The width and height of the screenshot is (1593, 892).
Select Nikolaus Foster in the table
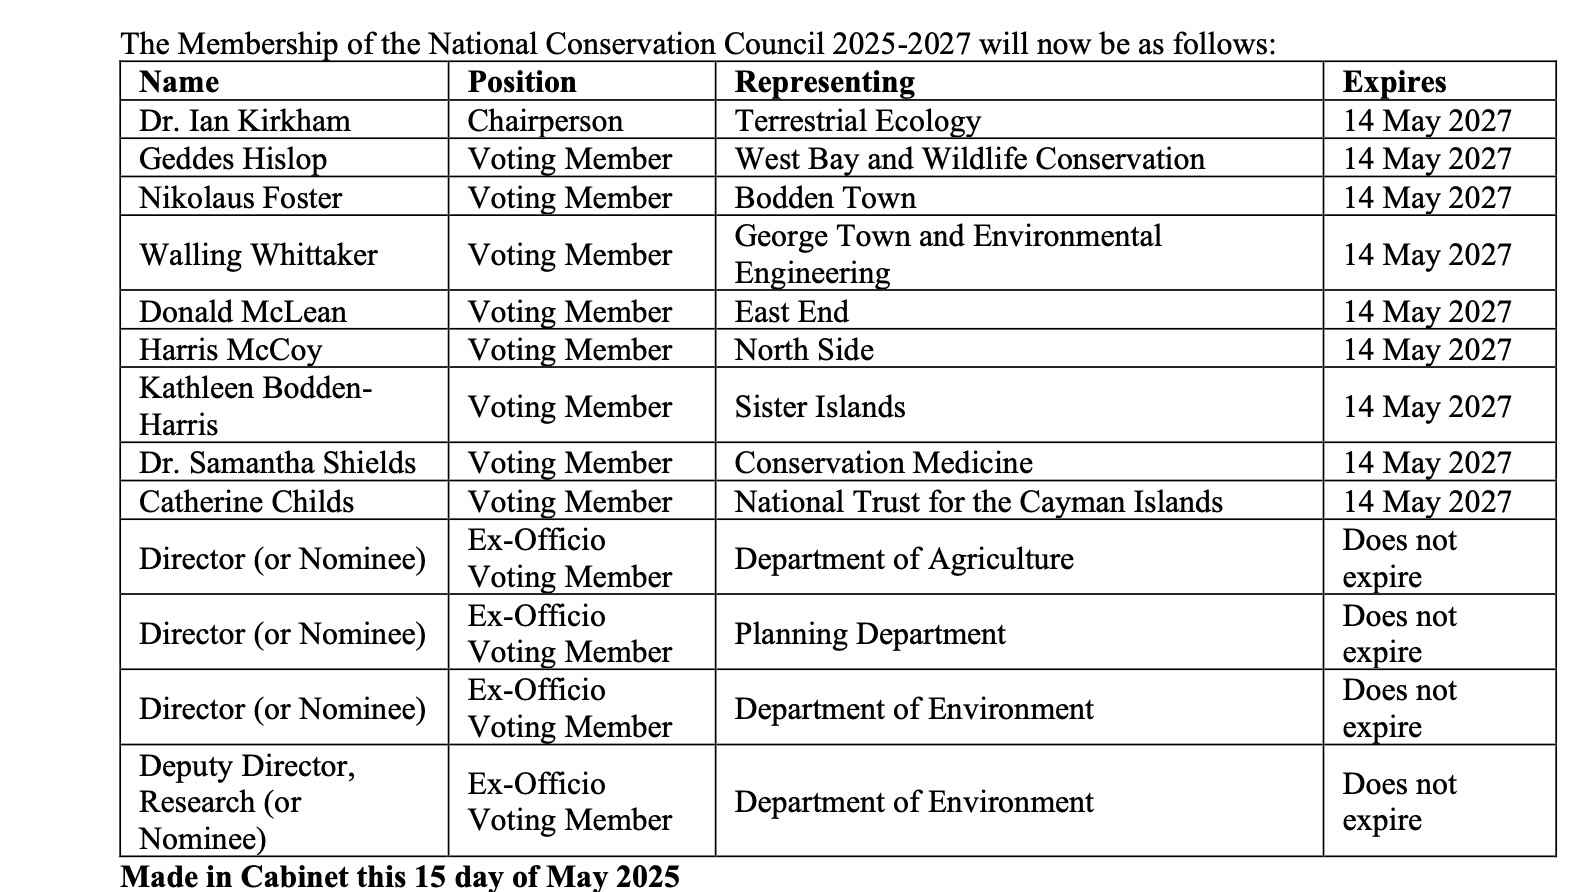click(x=240, y=198)
